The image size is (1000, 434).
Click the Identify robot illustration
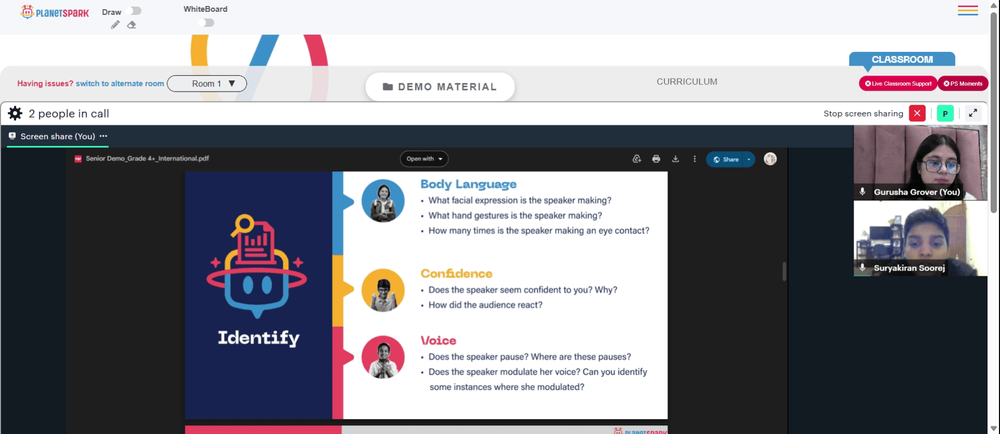257,266
